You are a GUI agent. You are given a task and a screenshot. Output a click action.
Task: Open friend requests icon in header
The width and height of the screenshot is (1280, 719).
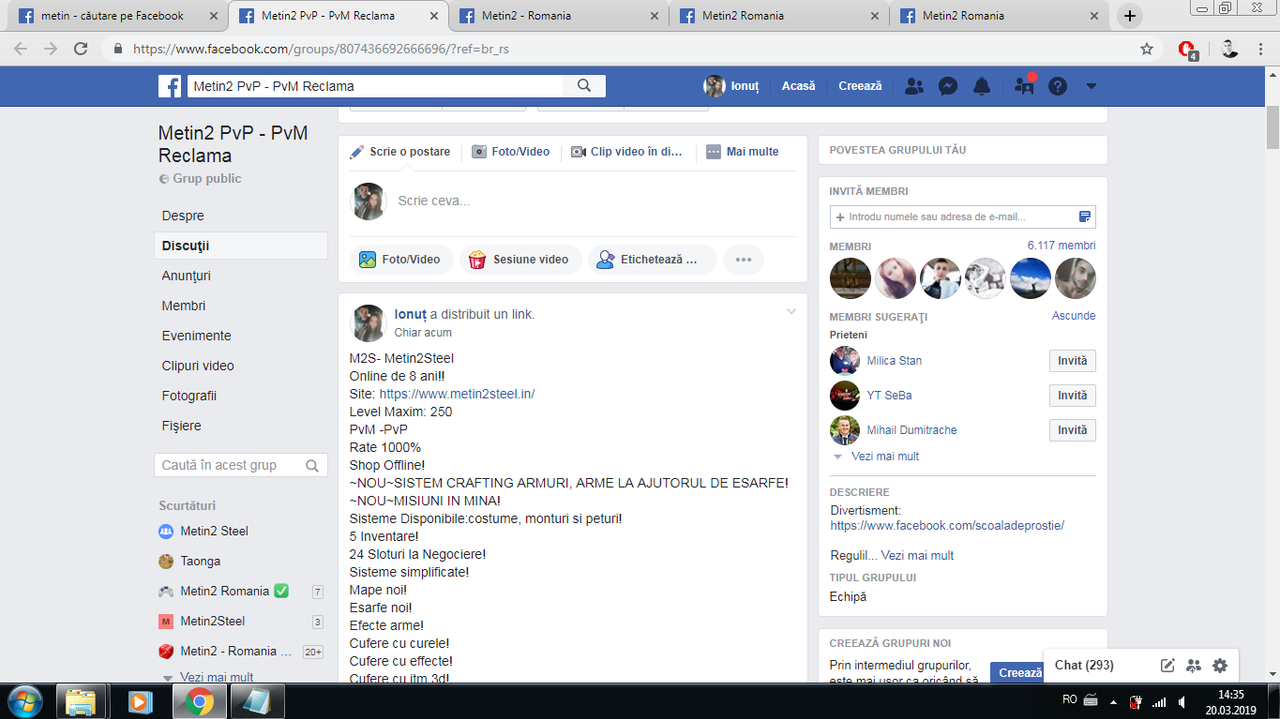(914, 86)
